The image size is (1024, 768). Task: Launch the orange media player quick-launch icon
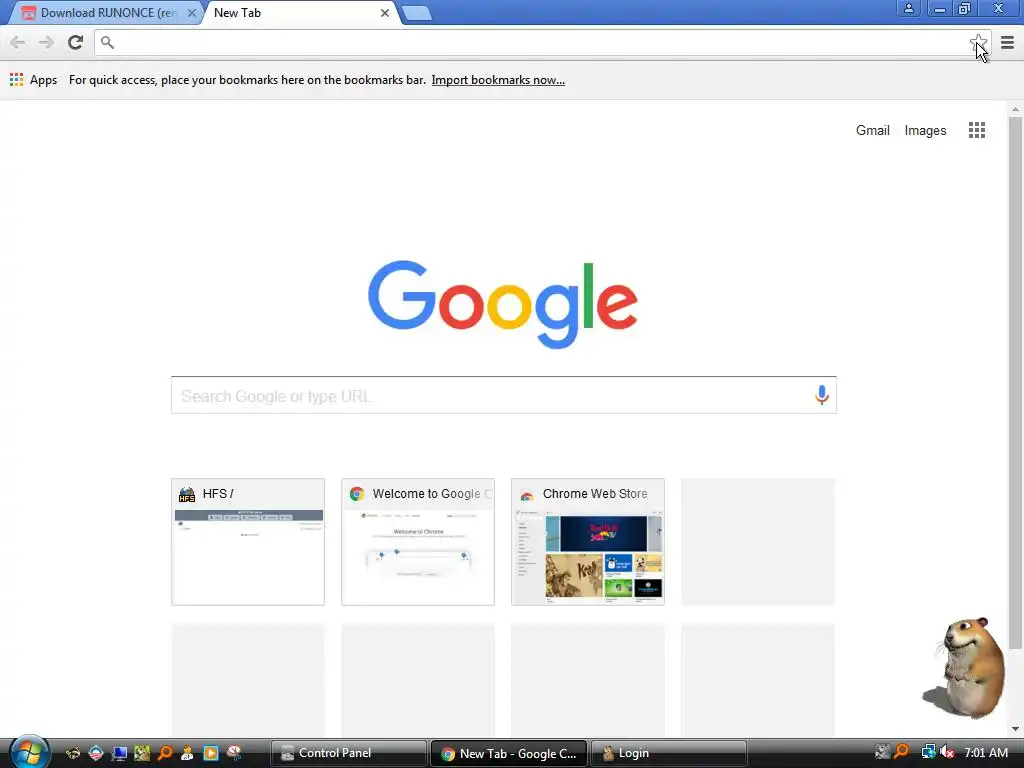coord(210,753)
